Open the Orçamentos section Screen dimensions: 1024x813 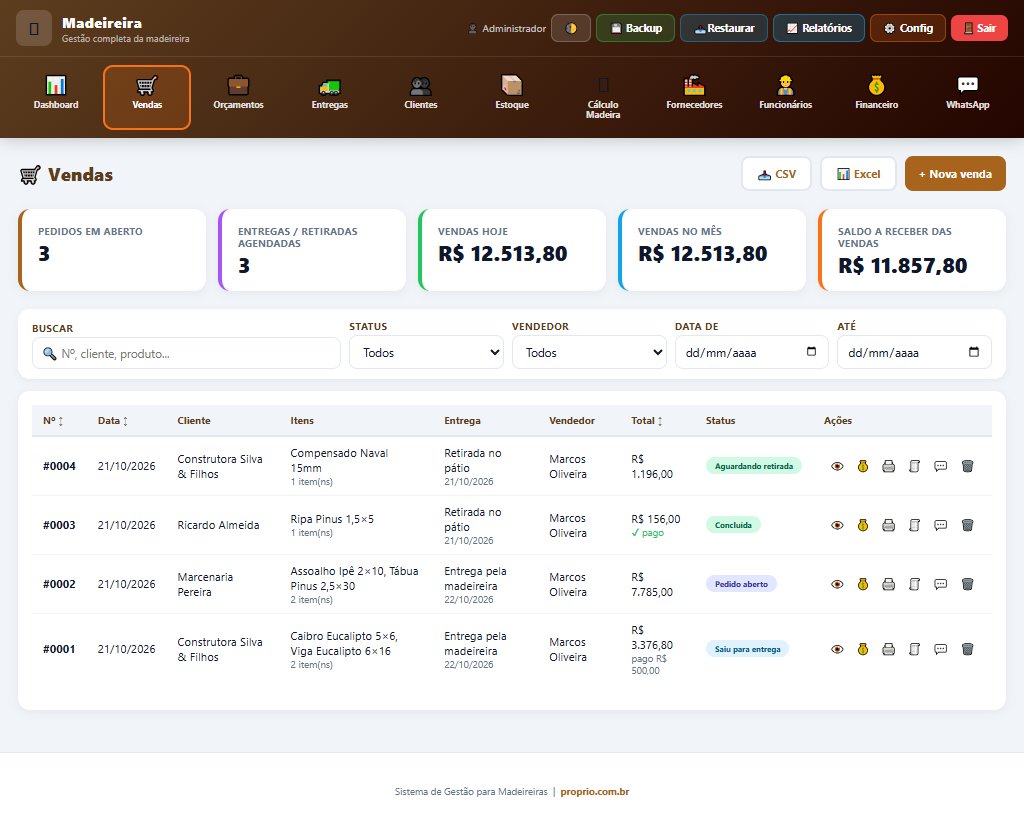(x=238, y=97)
